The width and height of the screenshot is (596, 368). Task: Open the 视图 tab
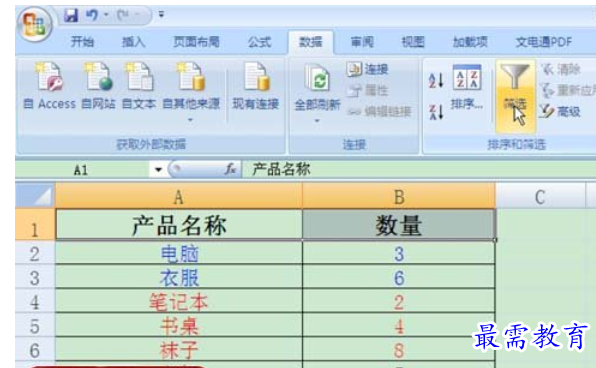tap(413, 41)
